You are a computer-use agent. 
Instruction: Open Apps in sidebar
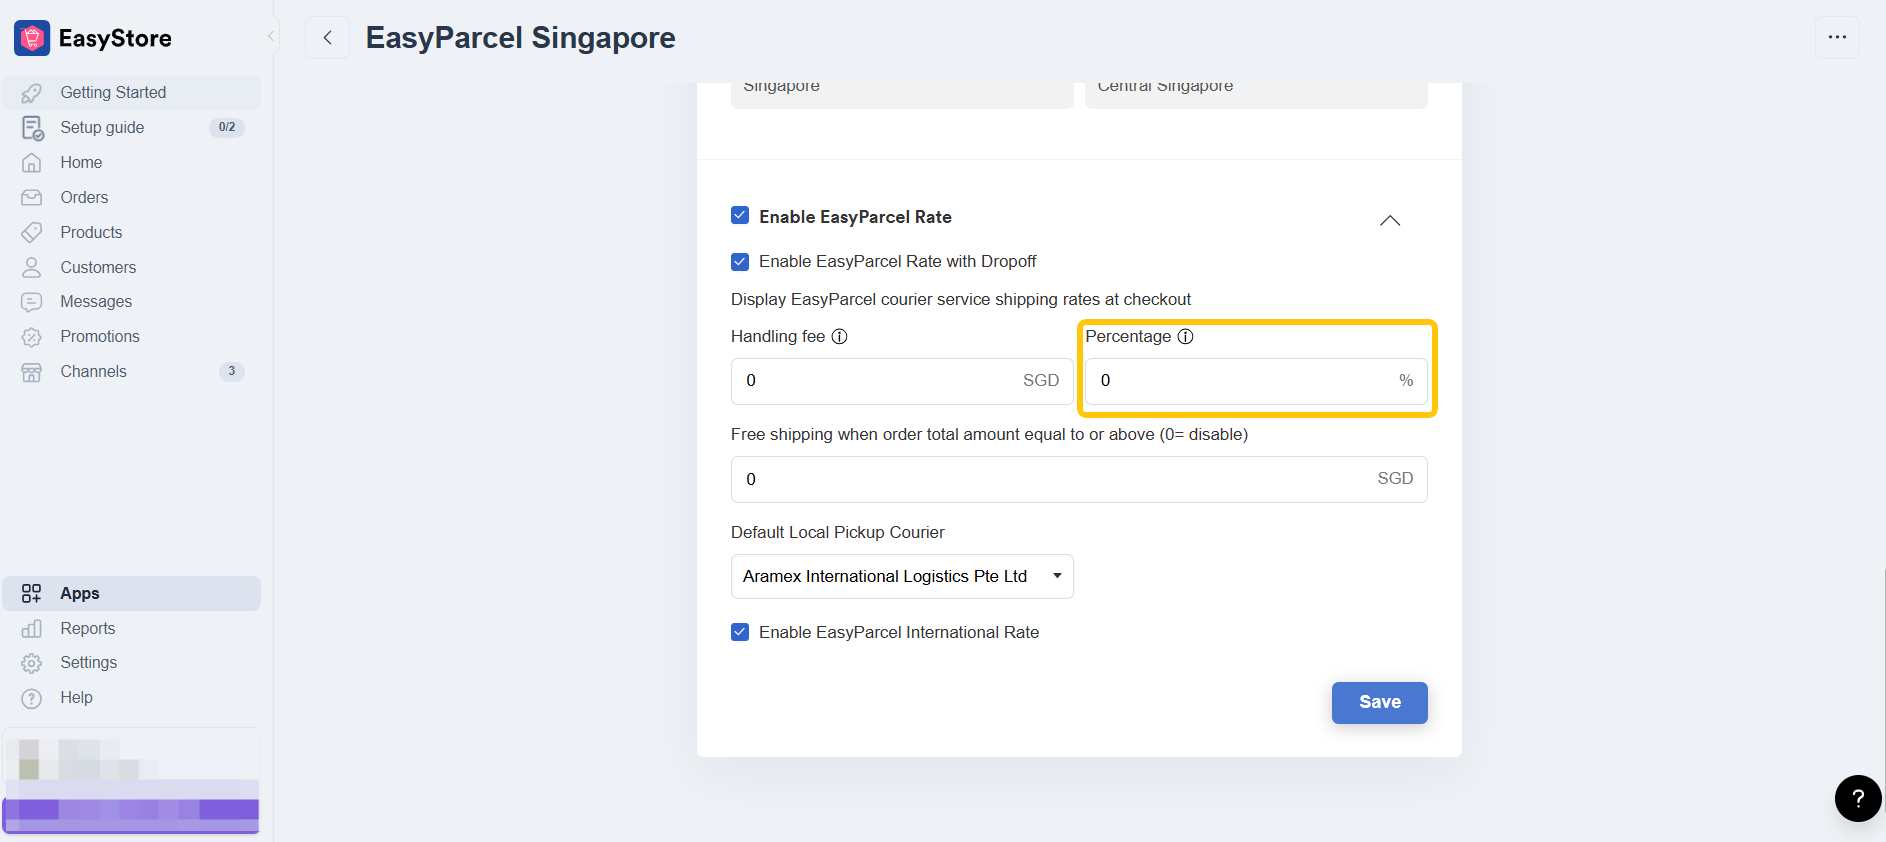[x=132, y=594]
